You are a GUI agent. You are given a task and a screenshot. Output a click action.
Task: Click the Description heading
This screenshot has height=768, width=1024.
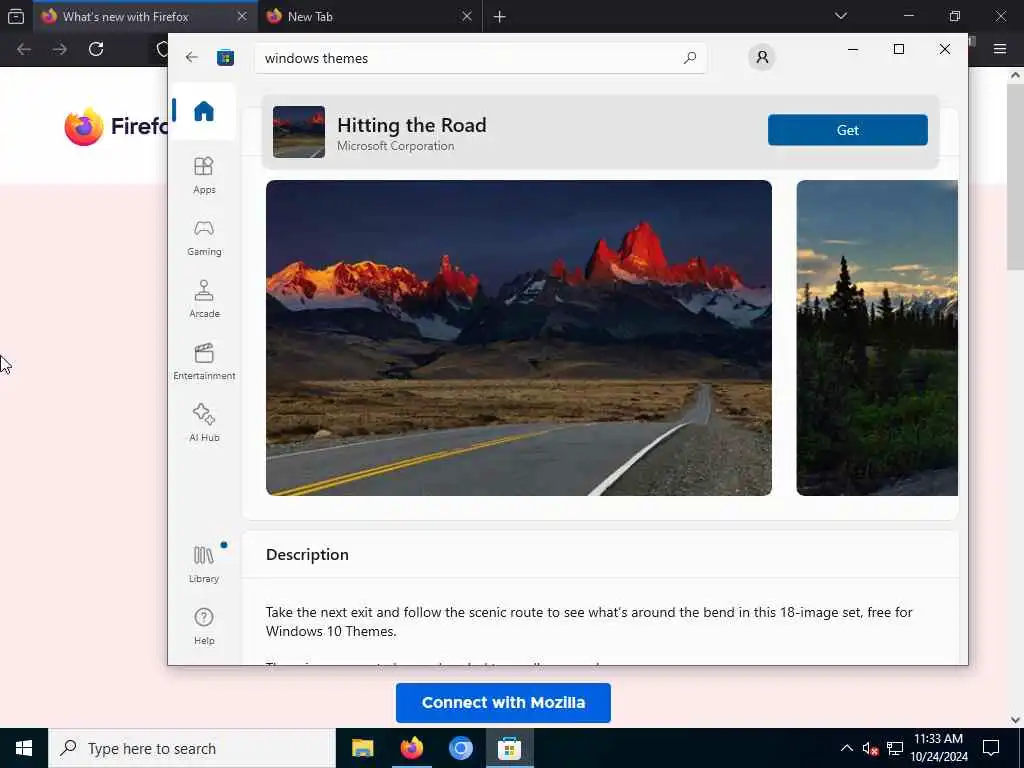coord(307,554)
